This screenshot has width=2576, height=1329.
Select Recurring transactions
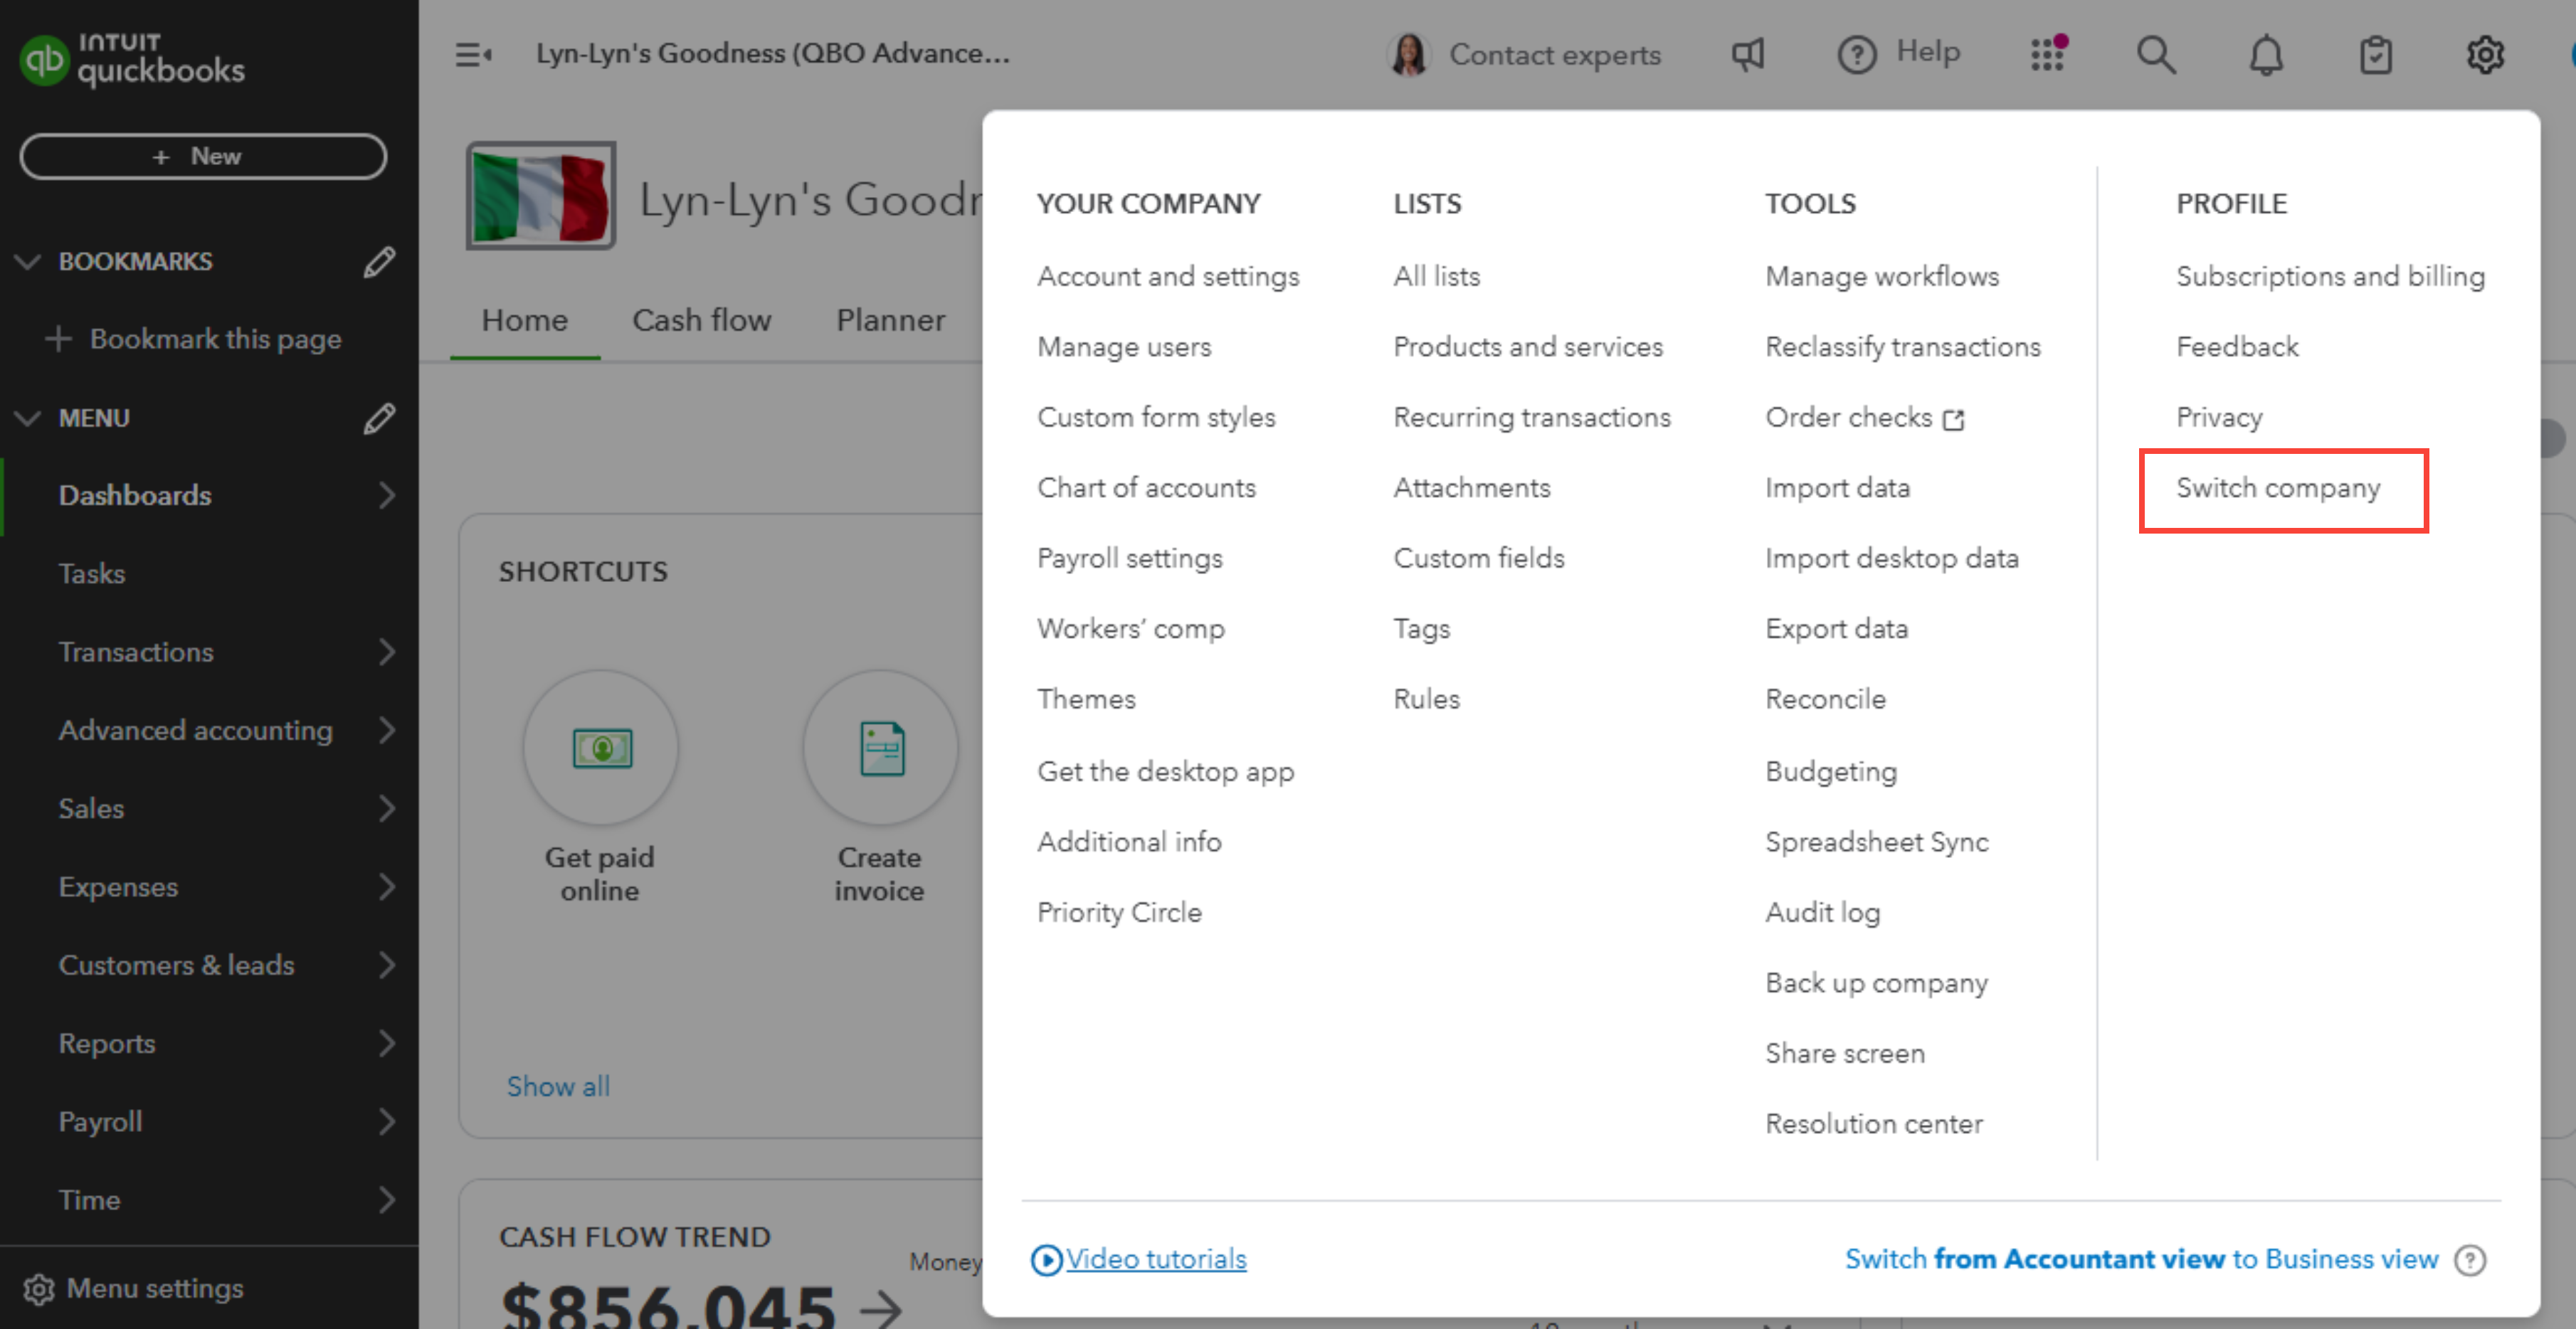(1532, 417)
